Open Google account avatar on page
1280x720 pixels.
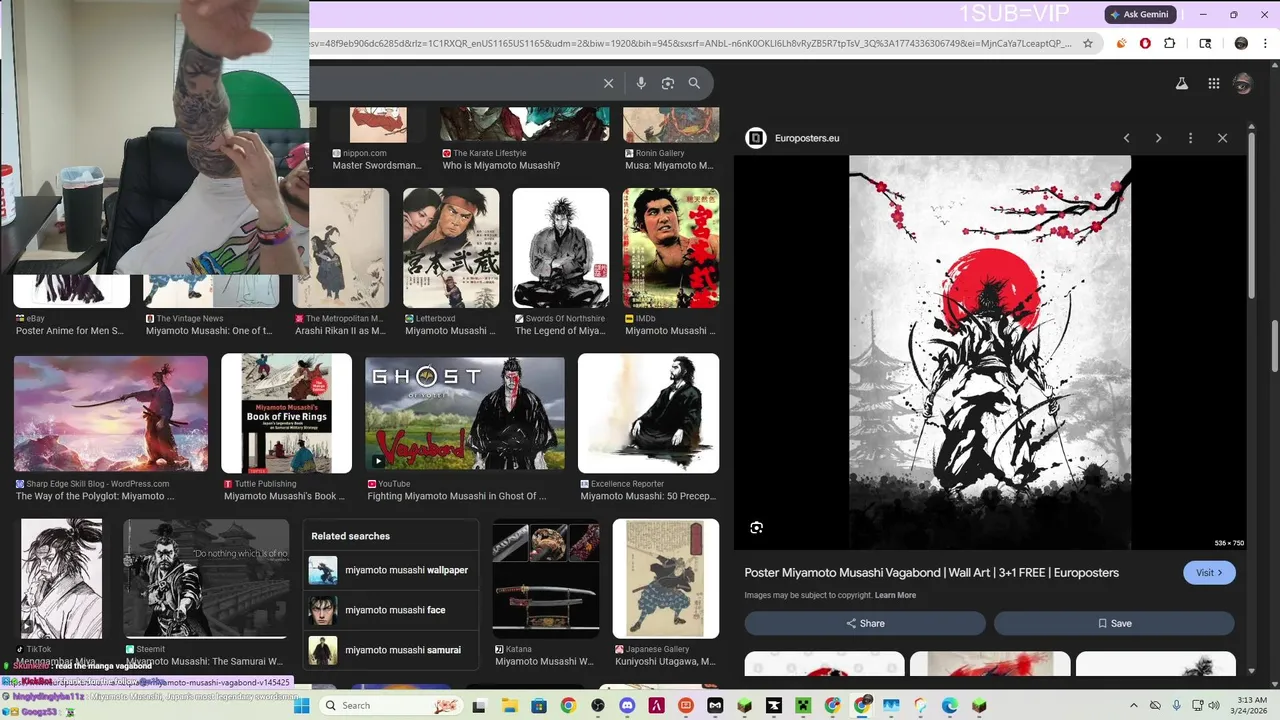(1243, 84)
